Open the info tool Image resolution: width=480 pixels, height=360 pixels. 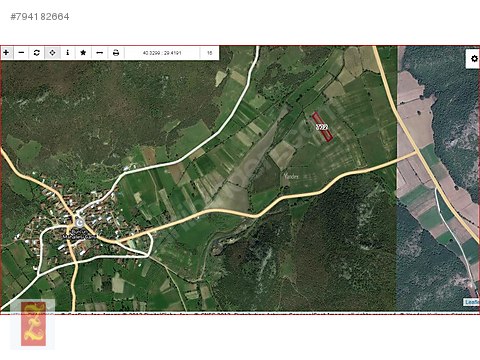pos(68,53)
